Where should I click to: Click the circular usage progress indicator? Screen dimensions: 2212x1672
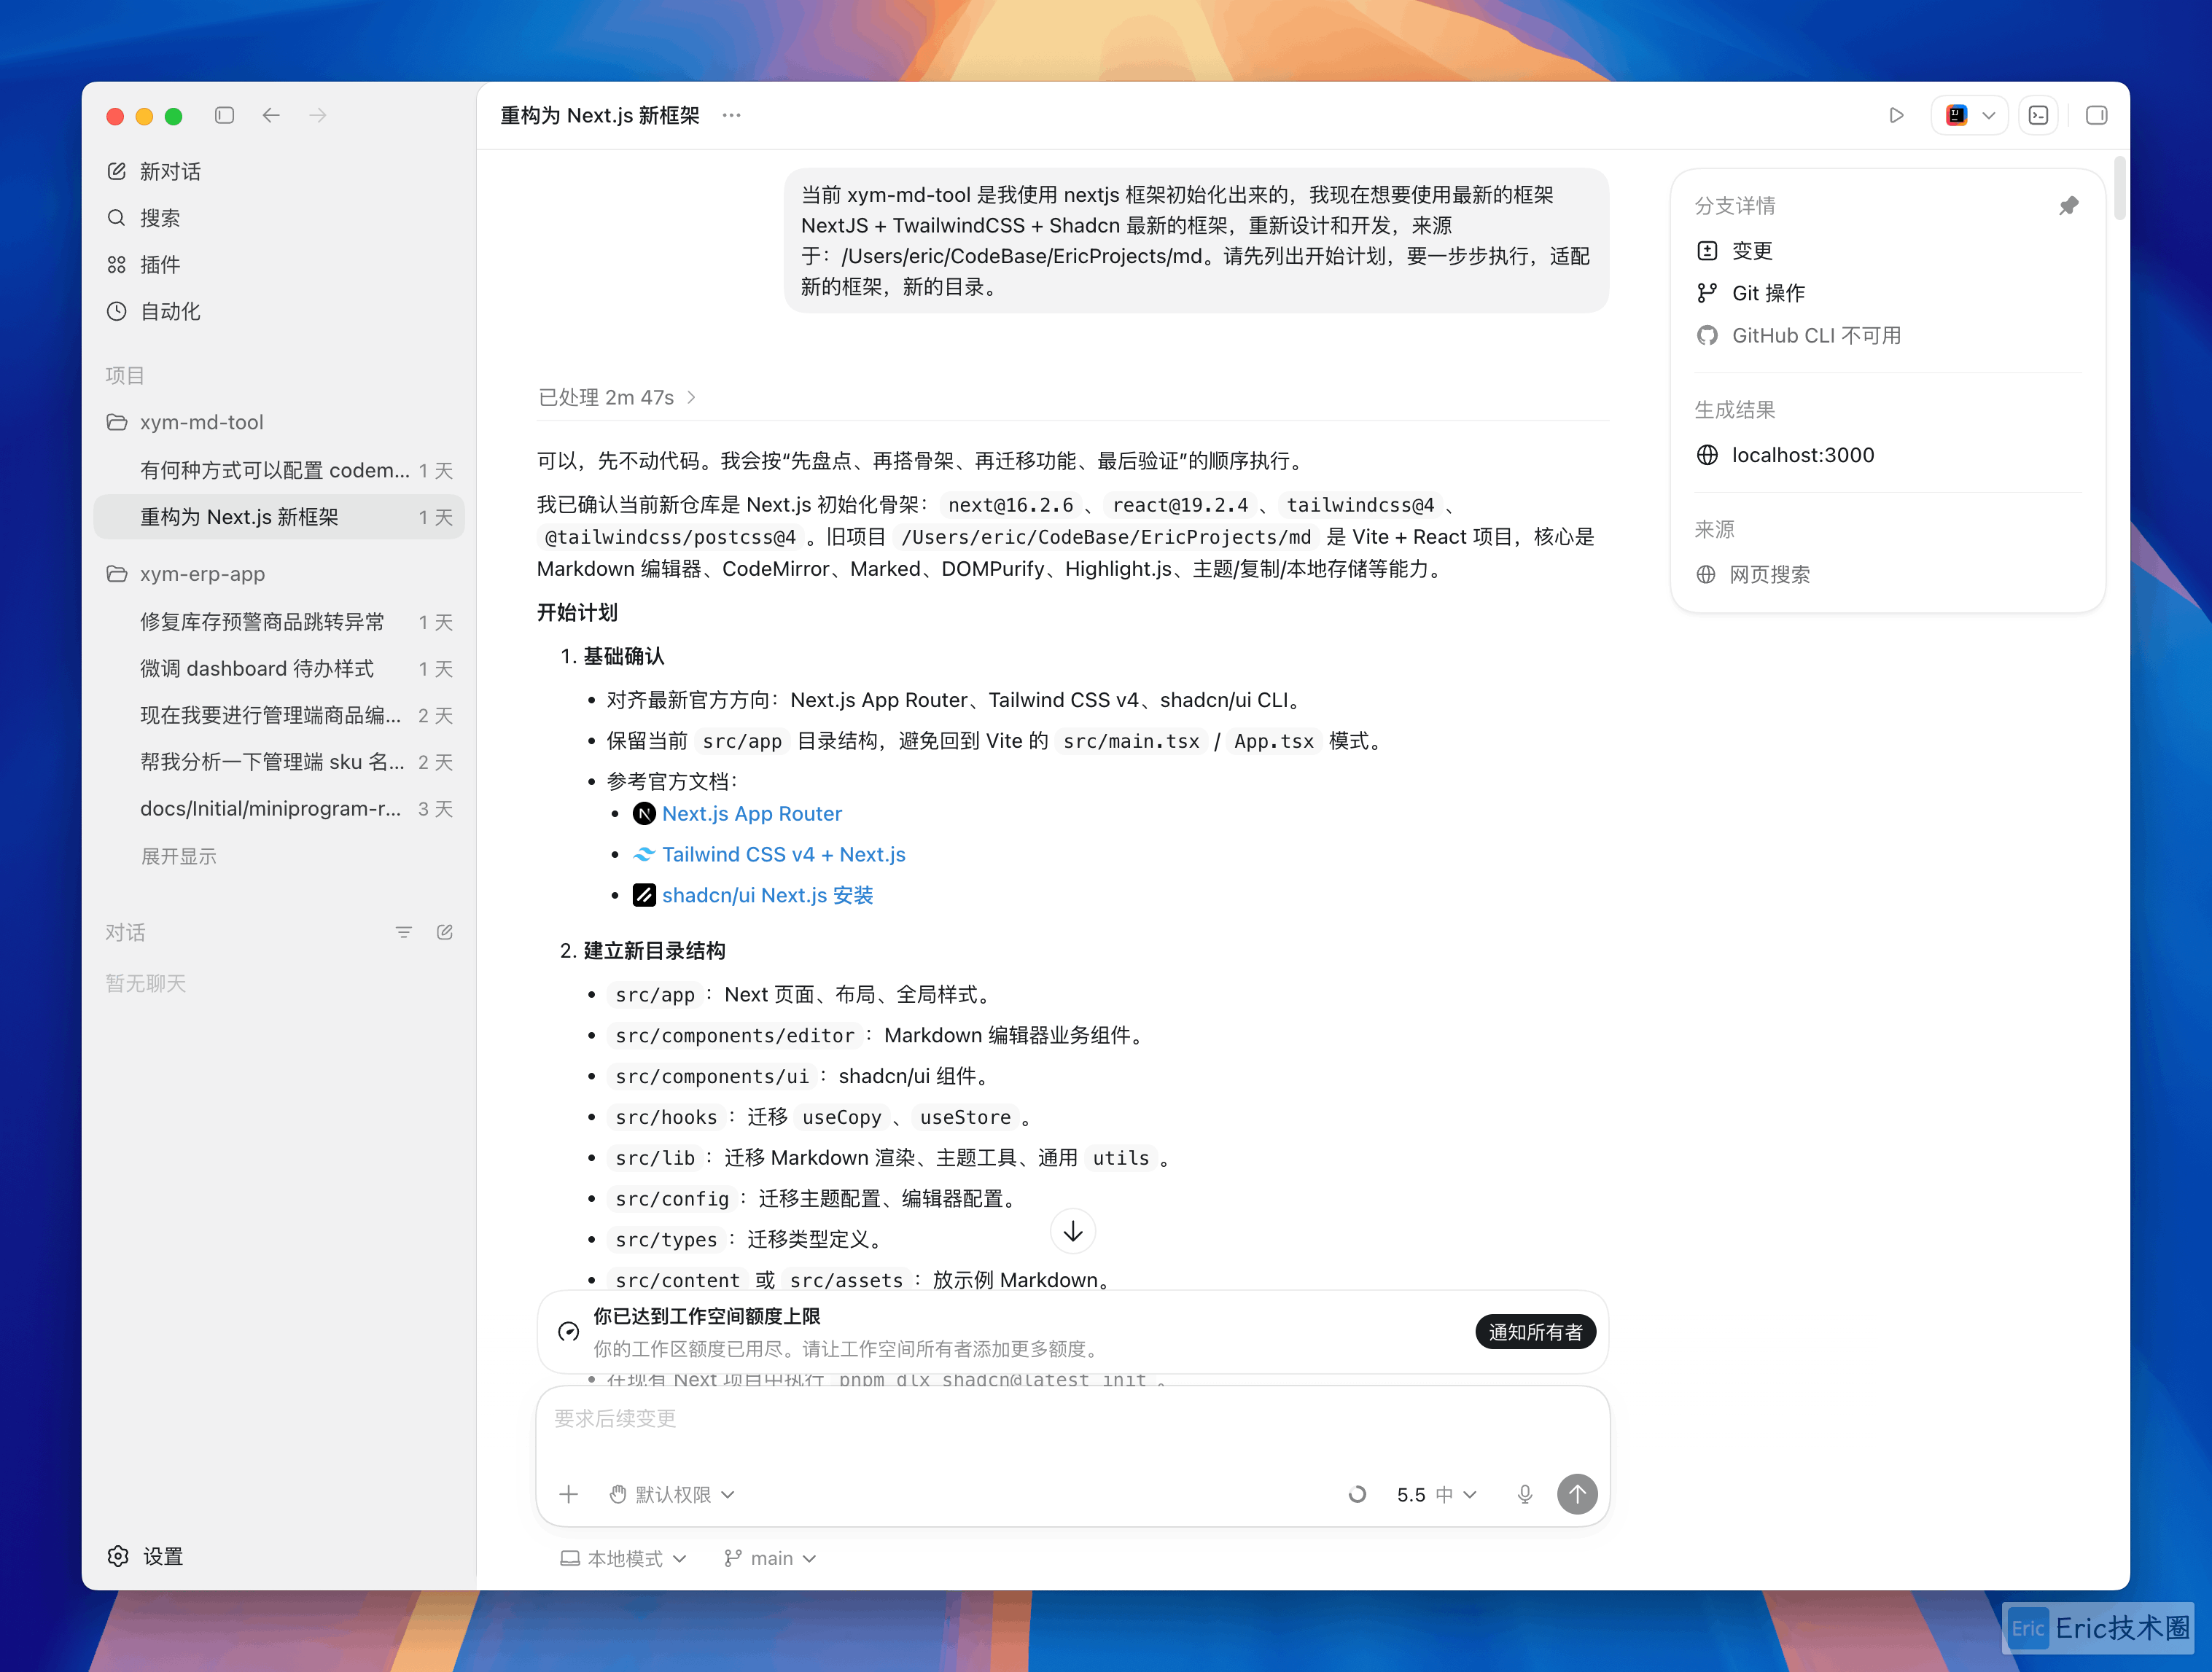click(x=1357, y=1495)
